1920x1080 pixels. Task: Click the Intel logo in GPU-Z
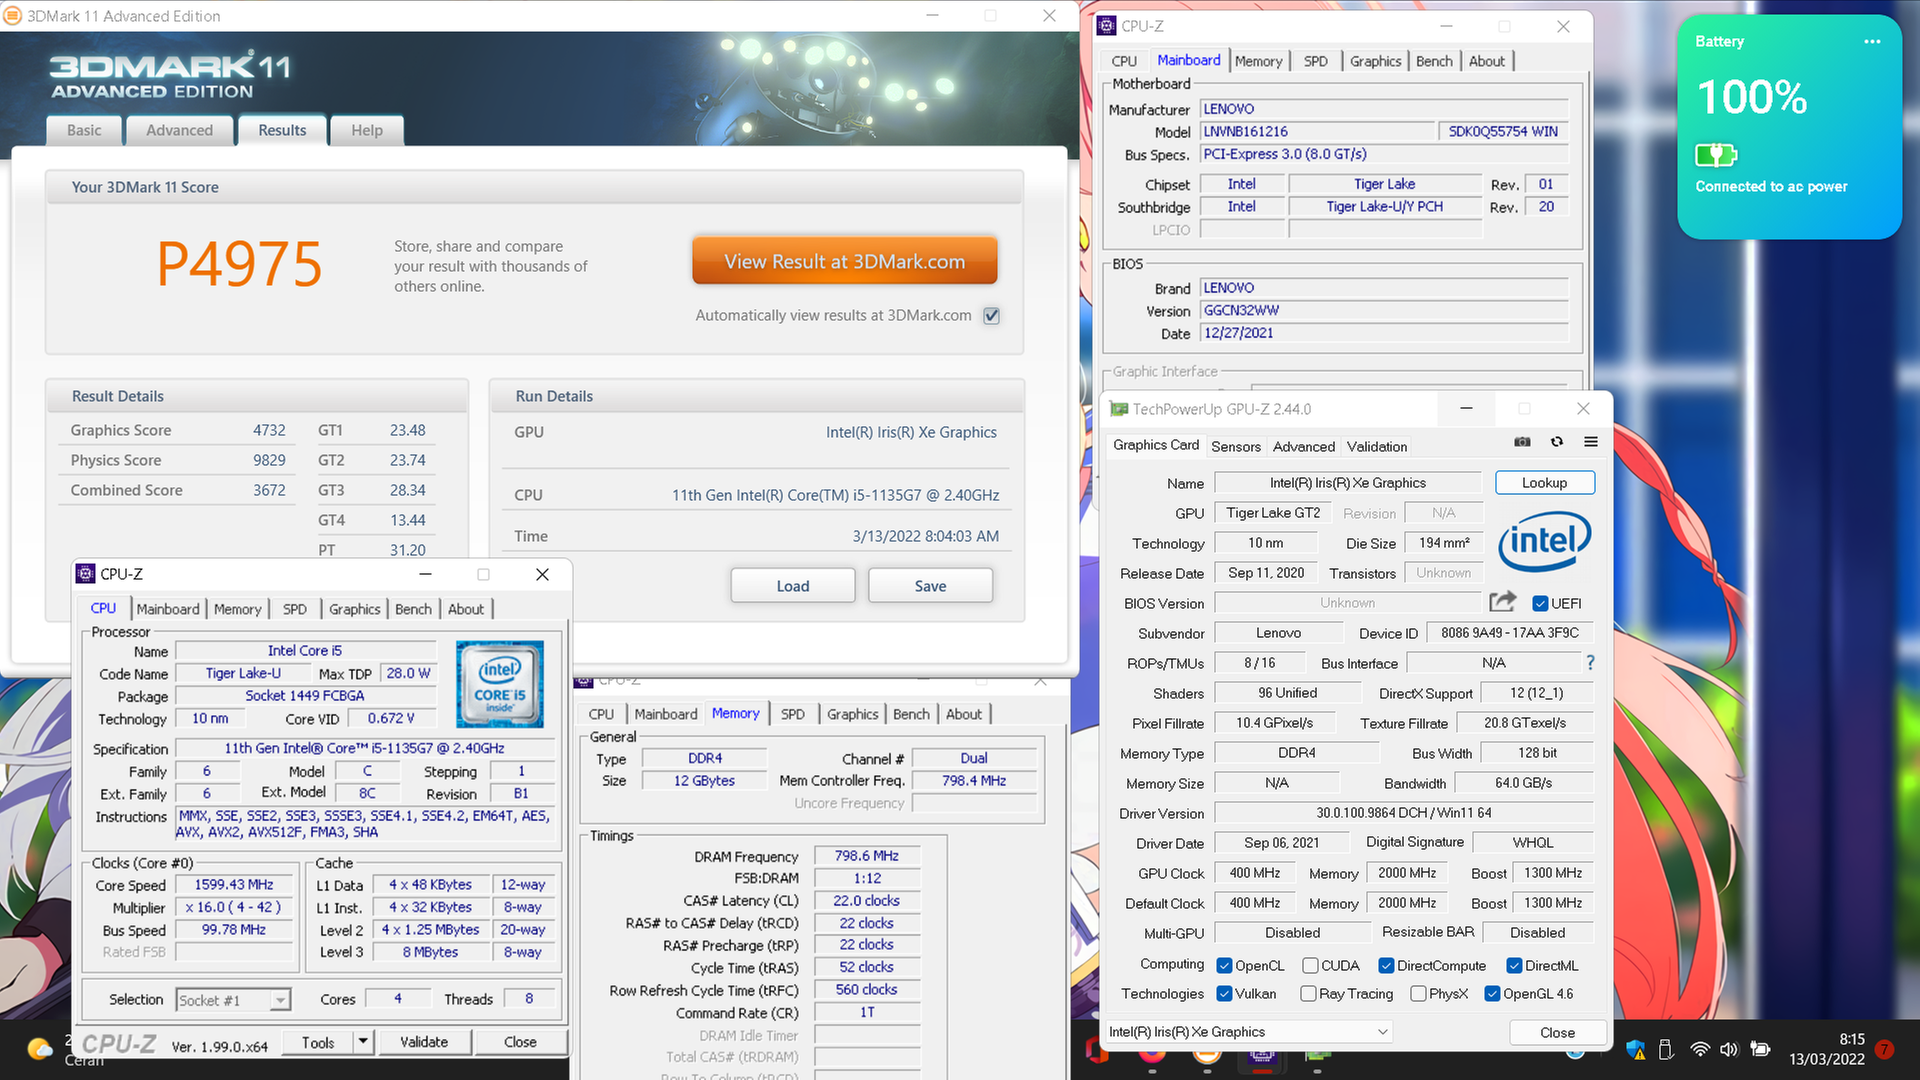point(1544,541)
